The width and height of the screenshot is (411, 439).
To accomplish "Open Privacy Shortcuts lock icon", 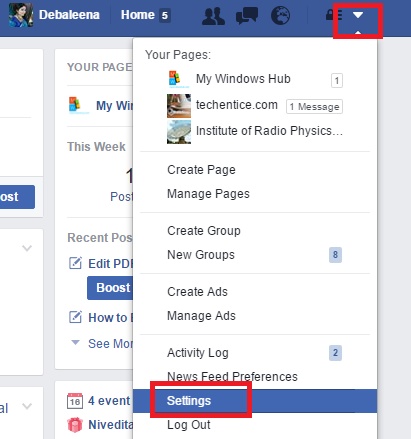I will 334,15.
